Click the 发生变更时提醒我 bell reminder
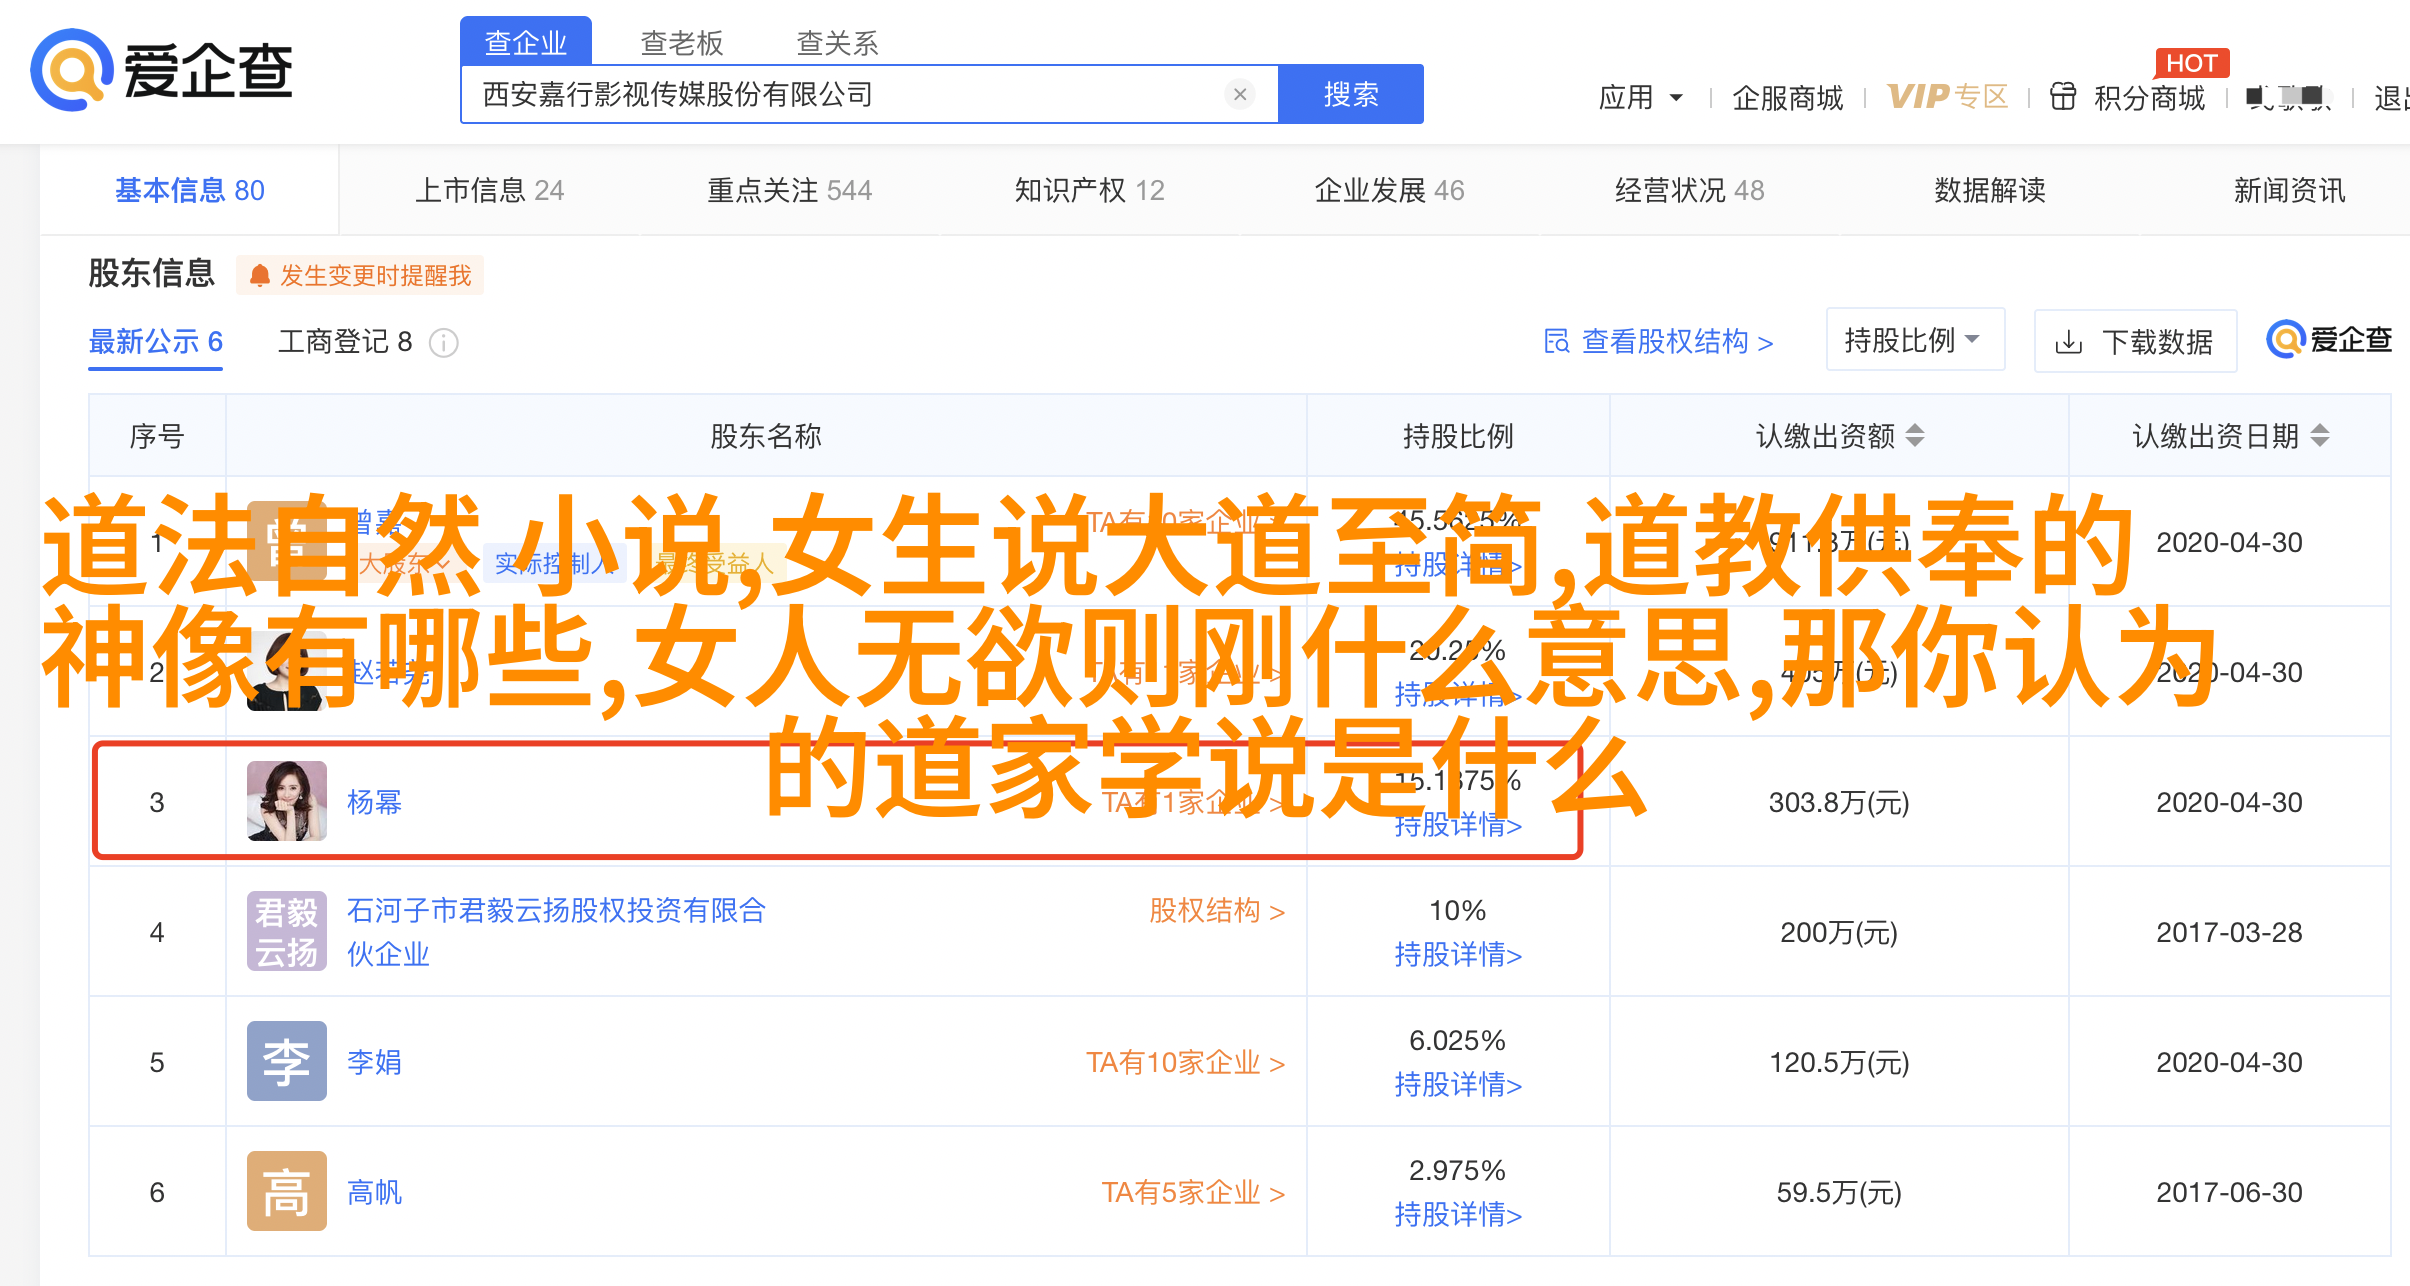The width and height of the screenshot is (2410, 1286). pyautogui.click(x=360, y=275)
